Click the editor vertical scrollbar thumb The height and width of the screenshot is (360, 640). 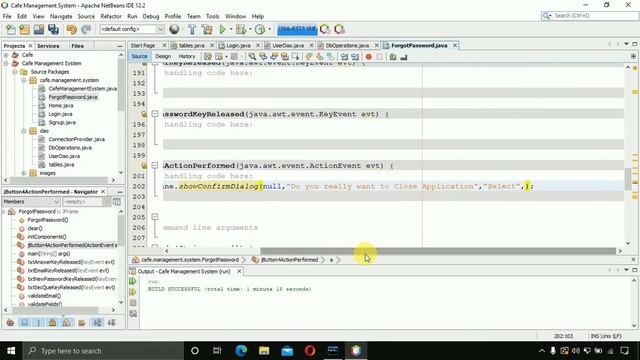[x=627, y=180]
